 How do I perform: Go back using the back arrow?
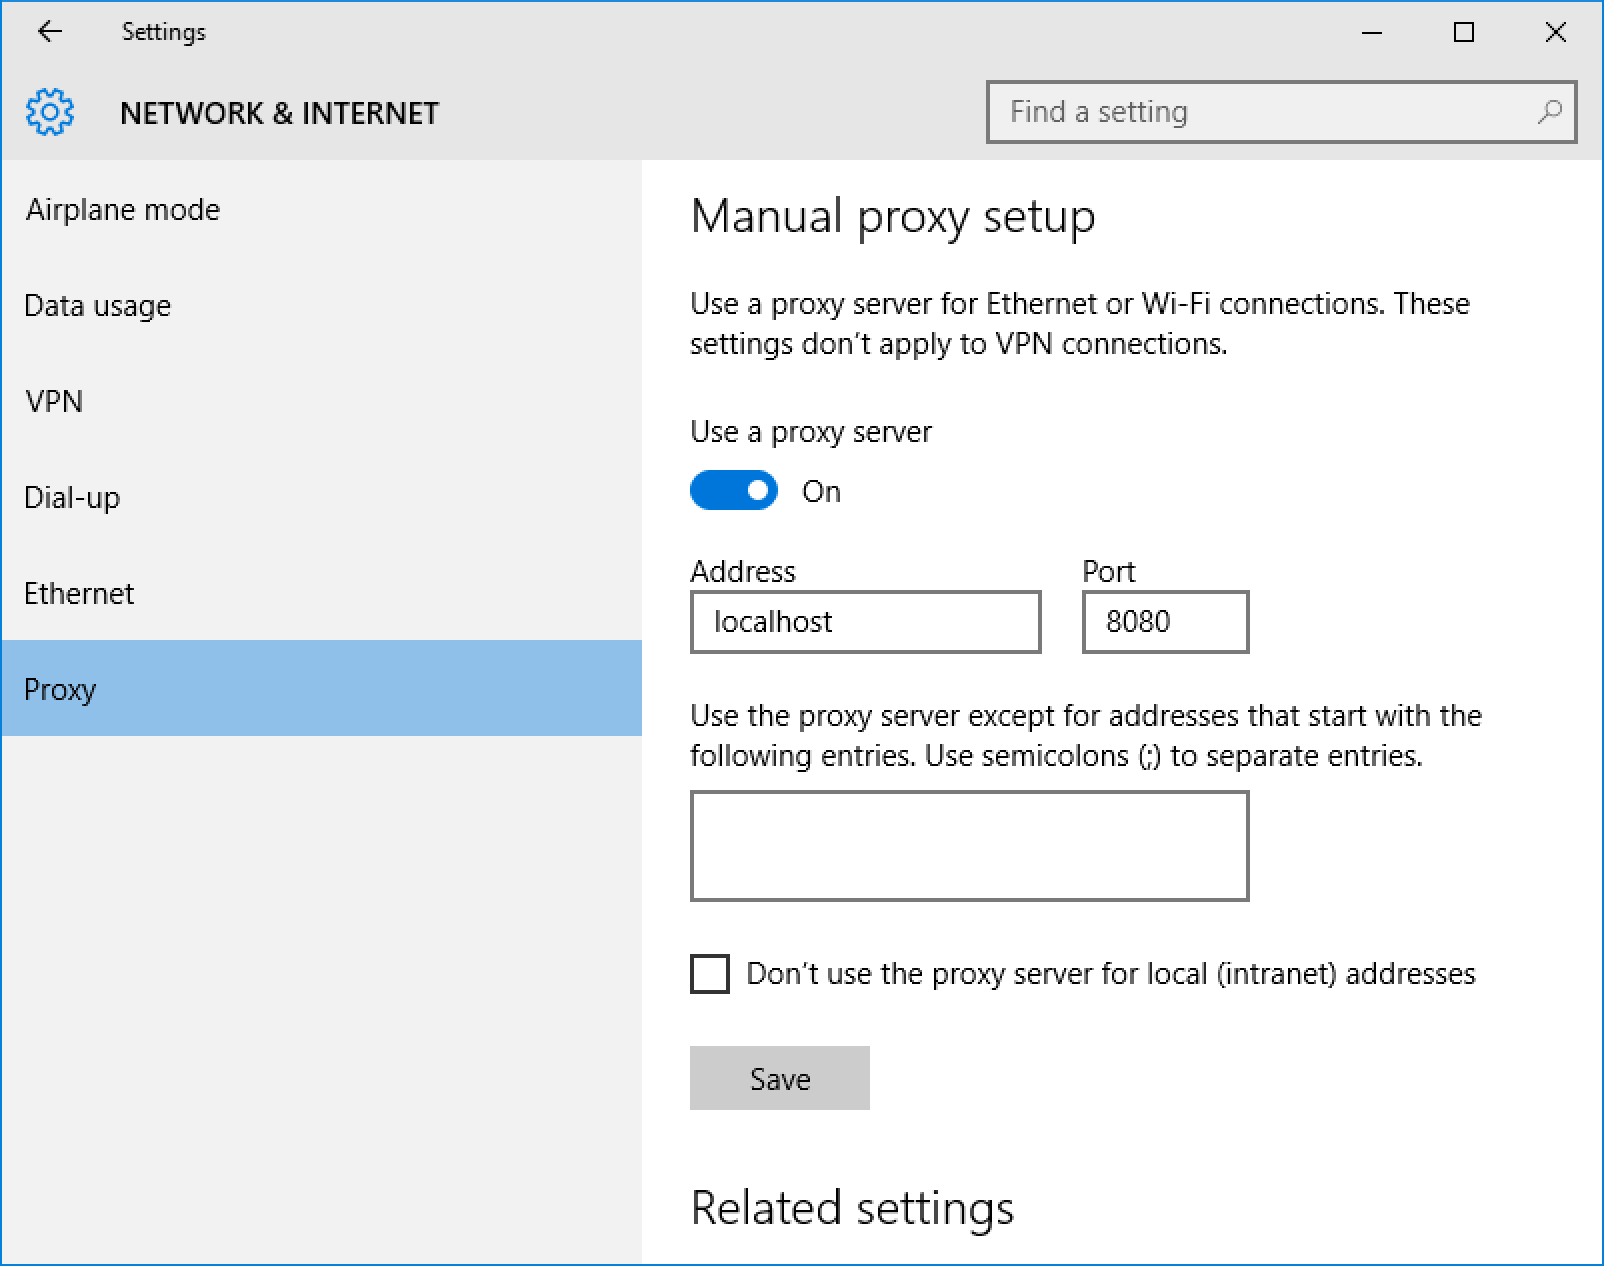[49, 32]
